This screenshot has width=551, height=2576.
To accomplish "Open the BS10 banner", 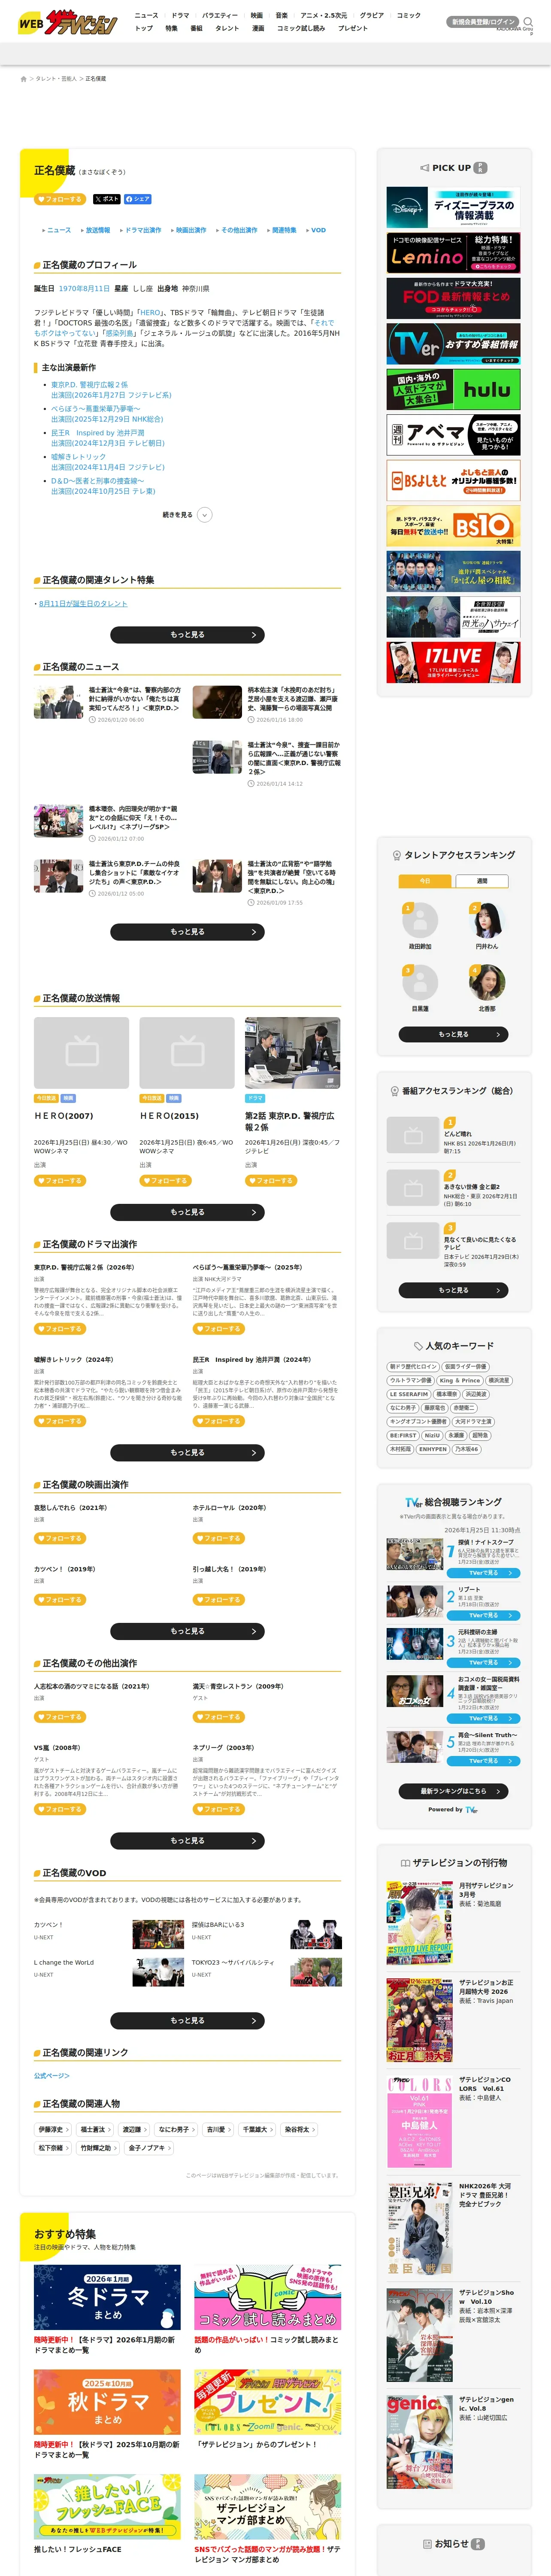I will coord(453,526).
